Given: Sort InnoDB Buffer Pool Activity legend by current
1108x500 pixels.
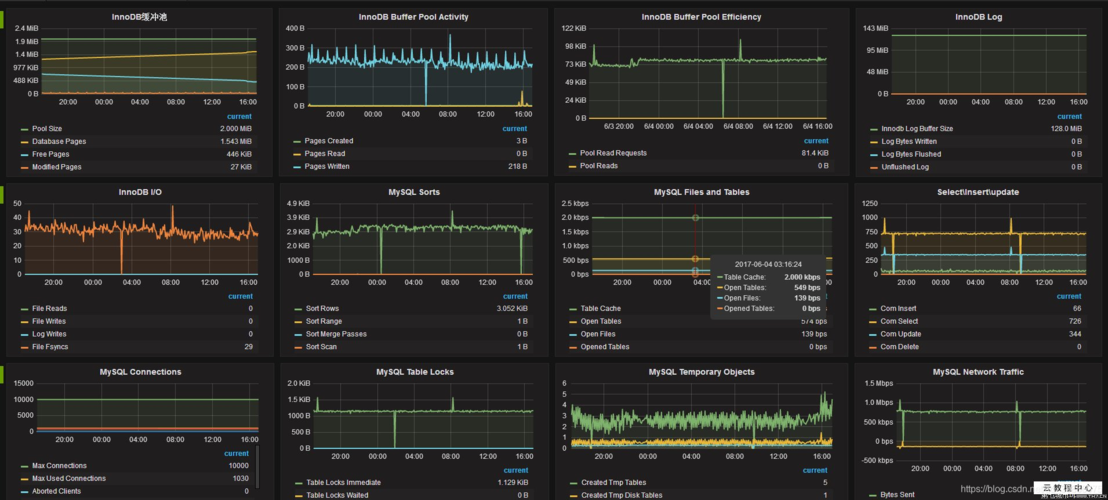Looking at the screenshot, I should pos(514,129).
